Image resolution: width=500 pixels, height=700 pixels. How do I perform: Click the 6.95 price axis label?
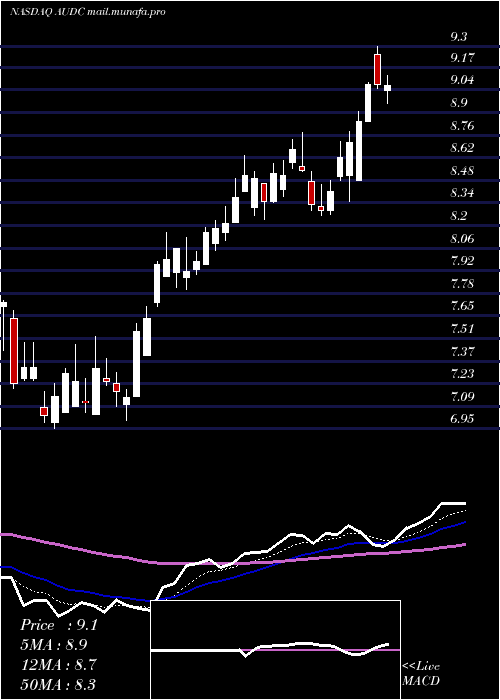click(462, 419)
